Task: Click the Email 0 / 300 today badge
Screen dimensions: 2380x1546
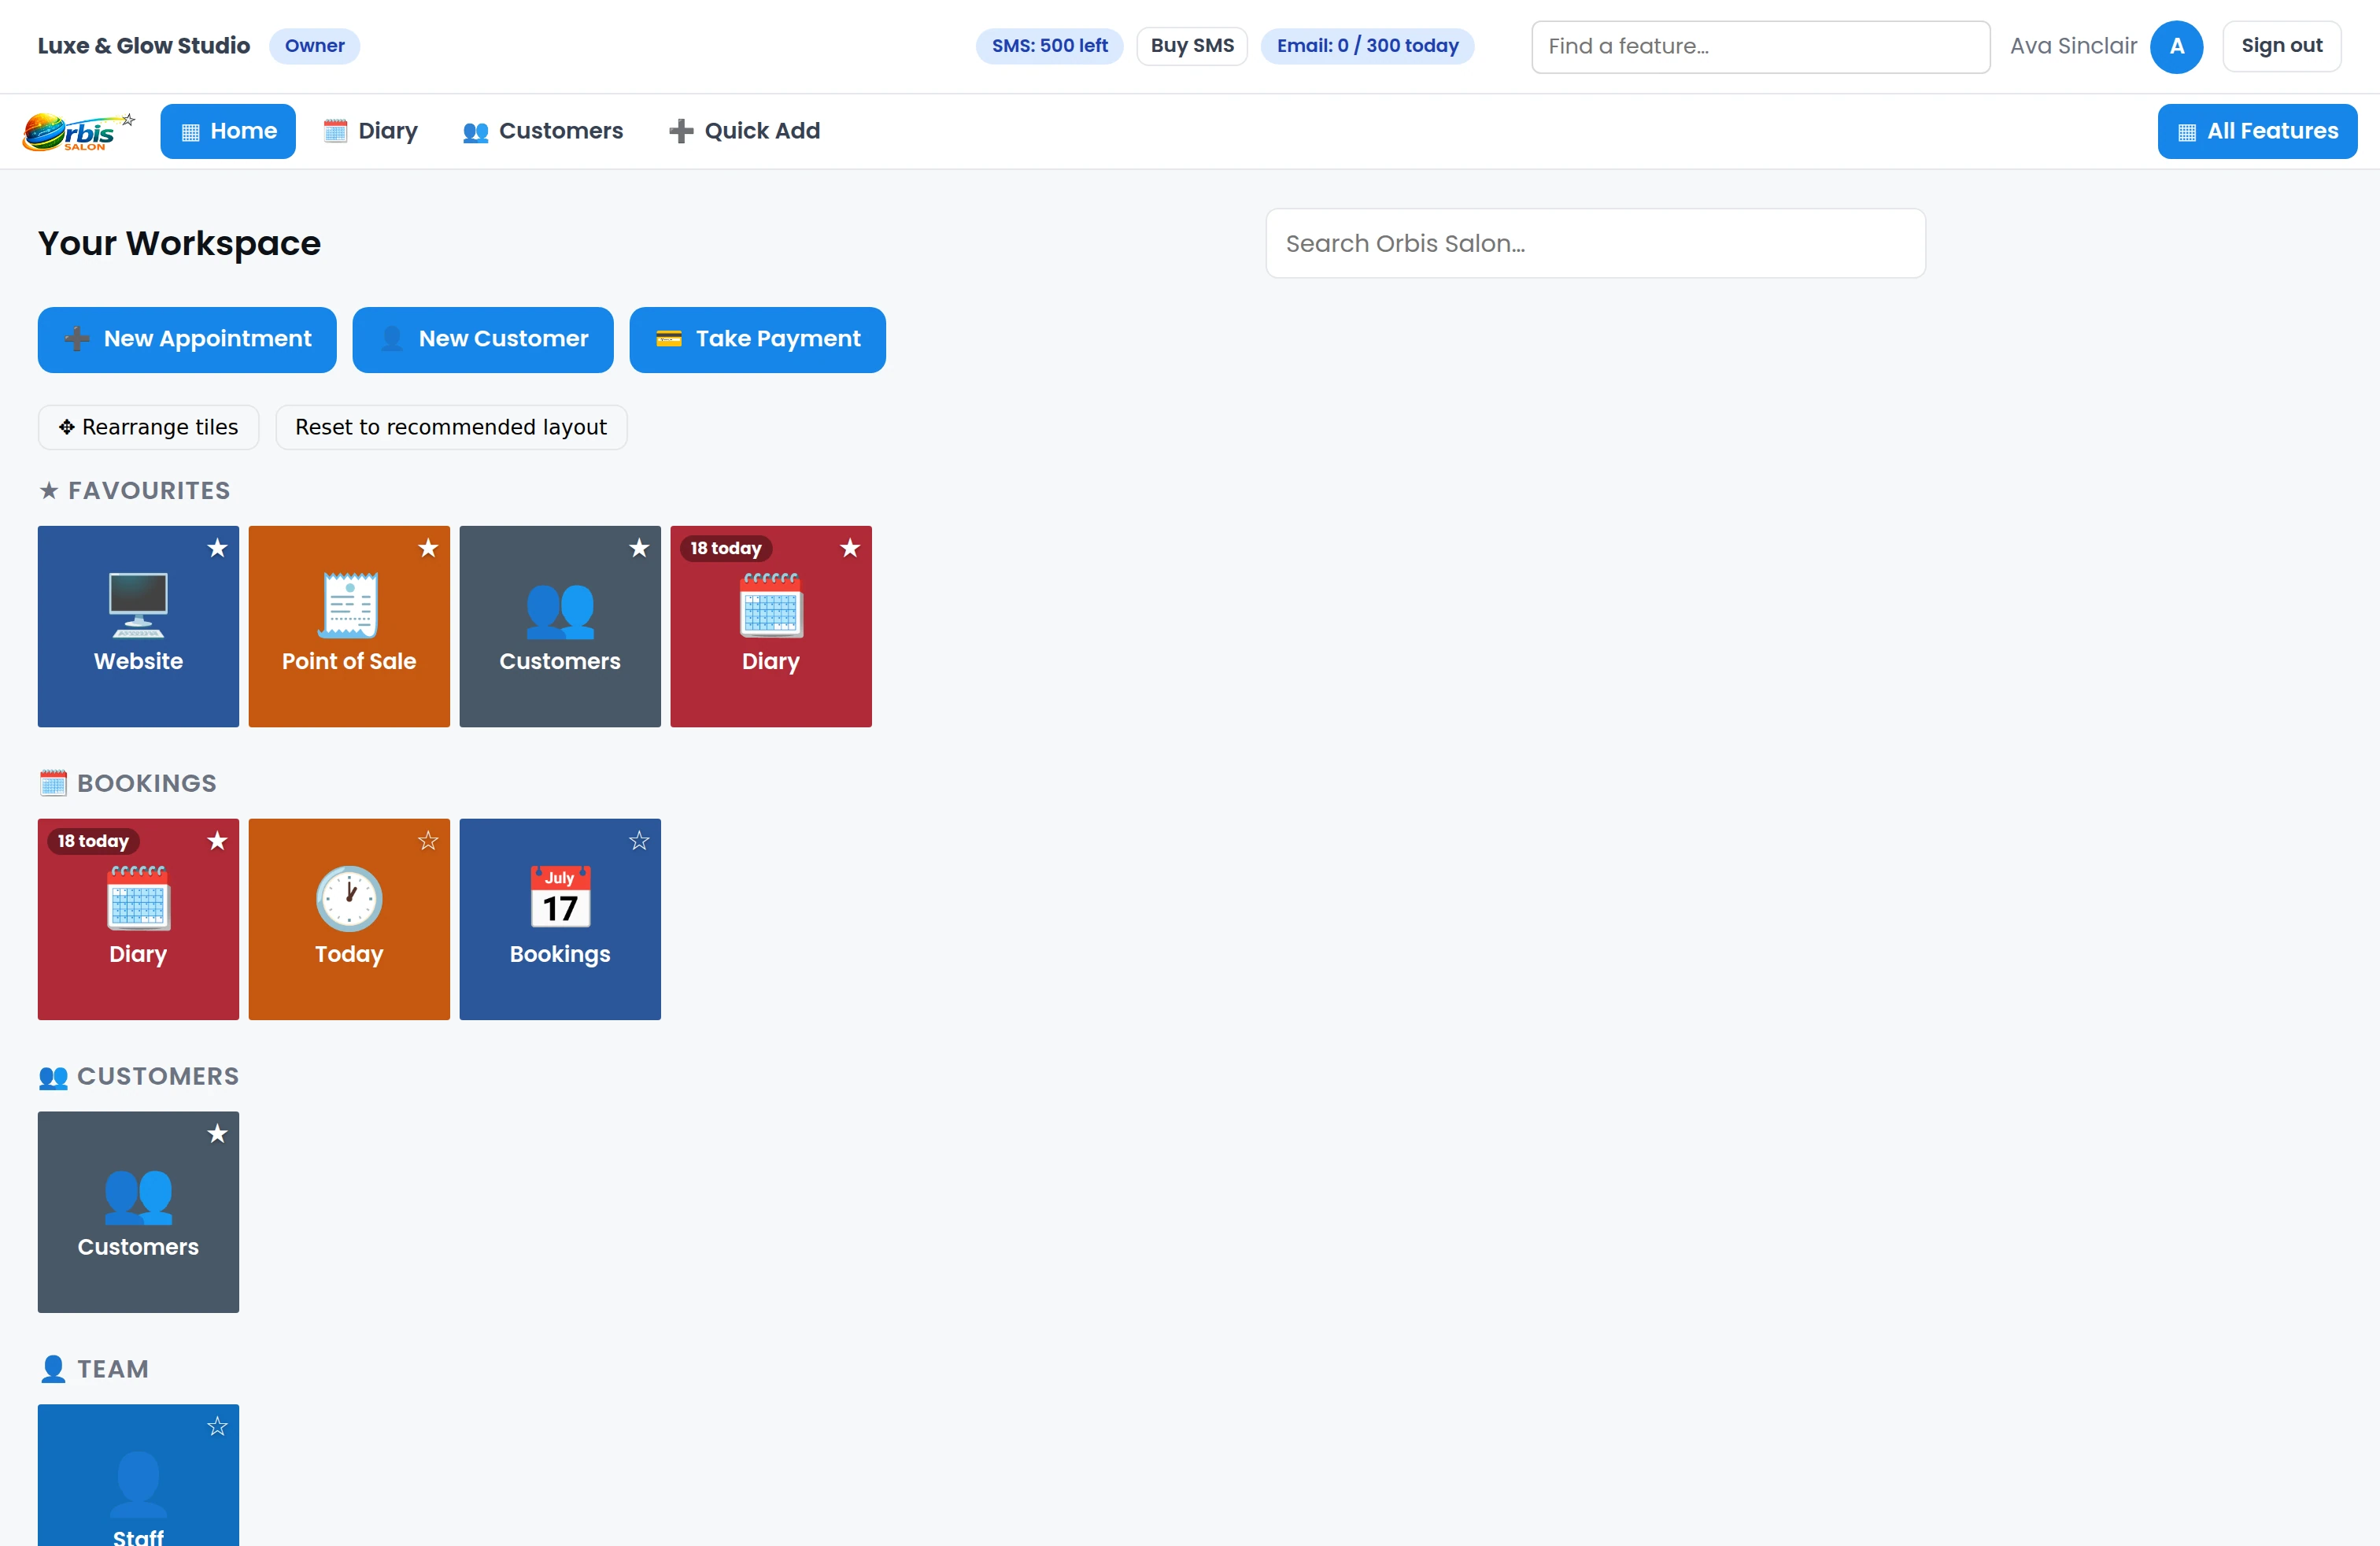Action: (x=1367, y=46)
